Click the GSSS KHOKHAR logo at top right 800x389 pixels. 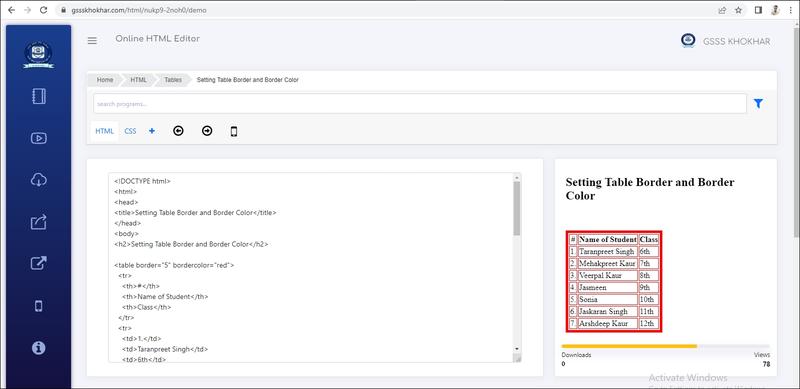pos(688,41)
